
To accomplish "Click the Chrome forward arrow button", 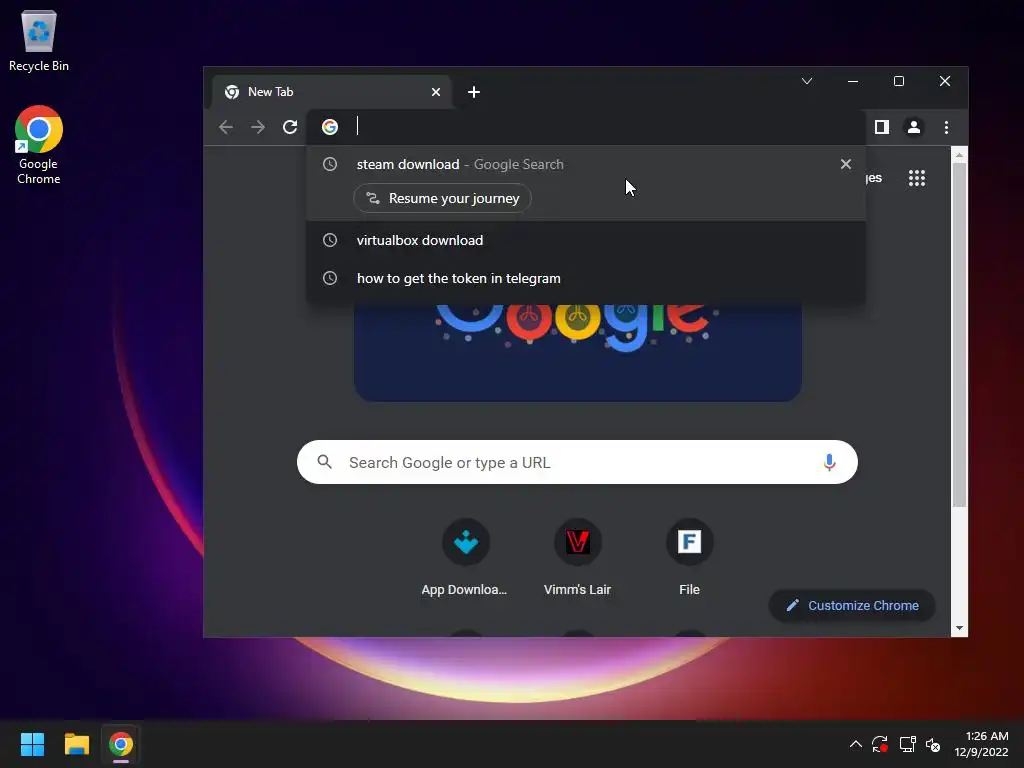I will tap(258, 127).
